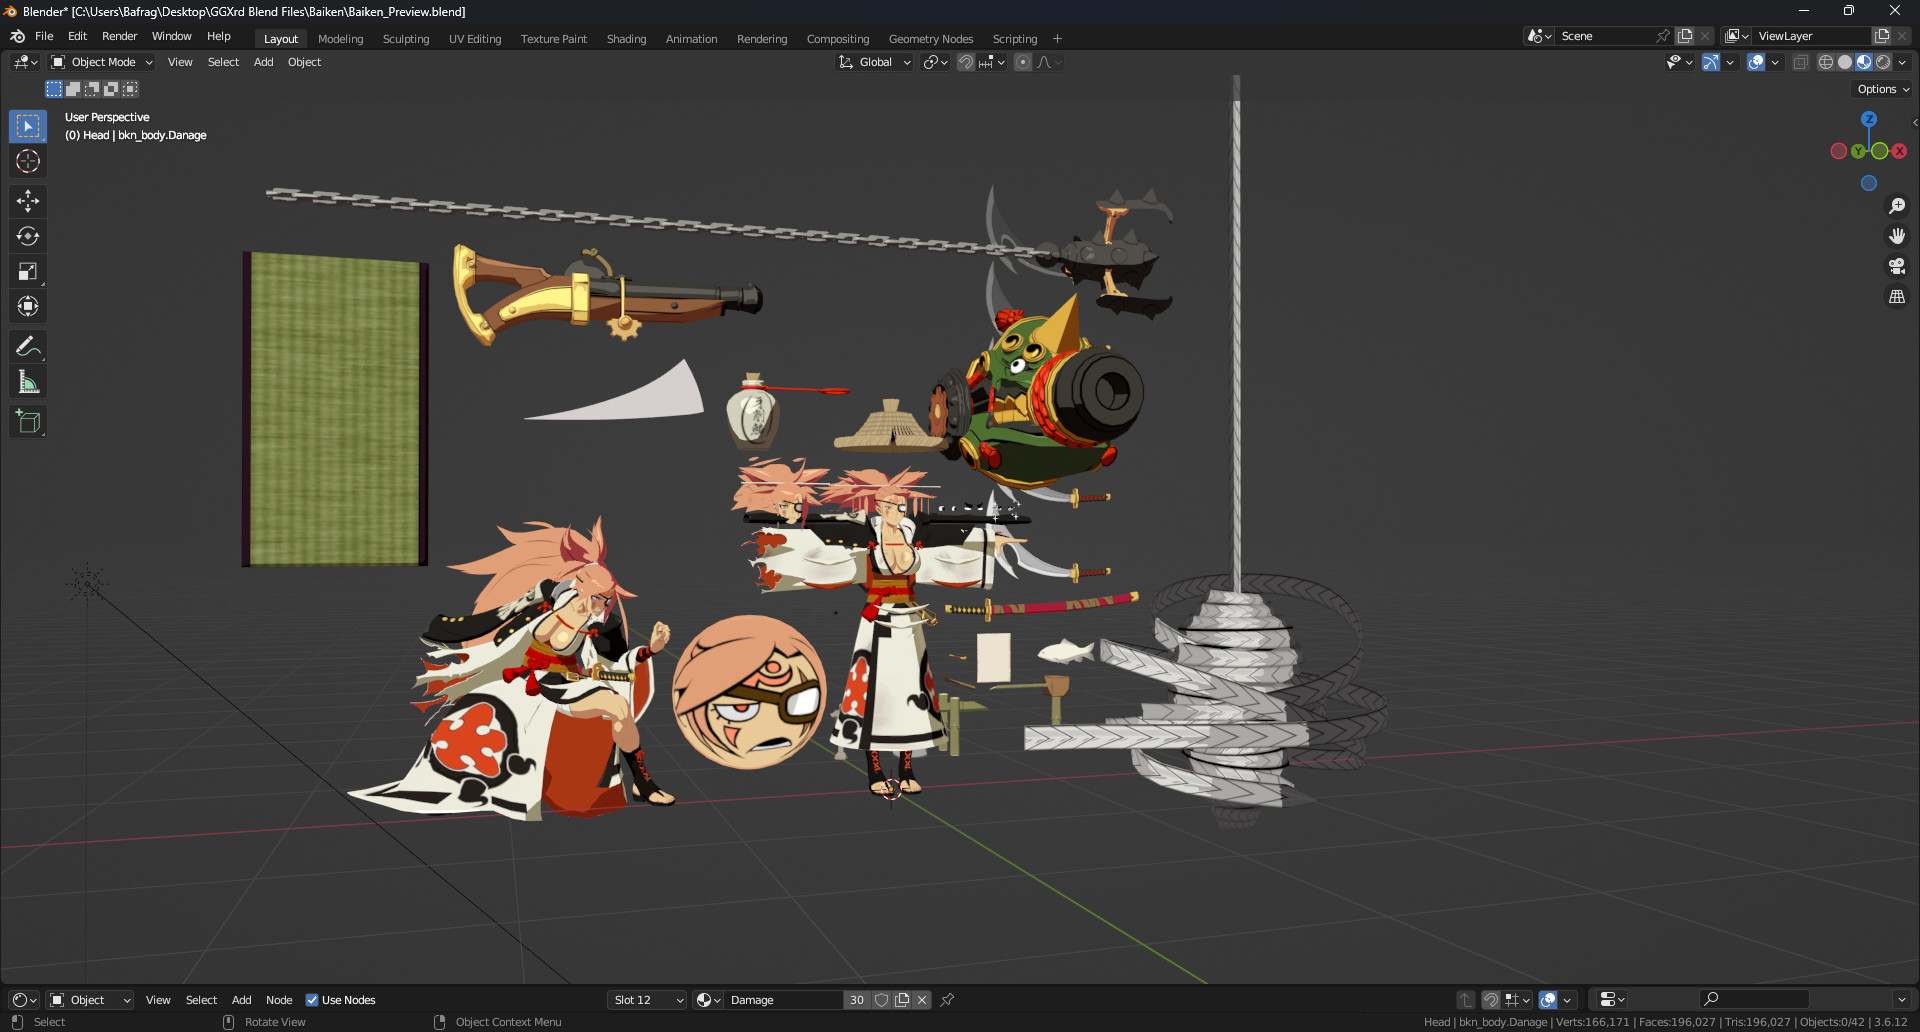Image resolution: width=1920 pixels, height=1032 pixels.
Task: Click the snapping magnet icon
Action: click(x=964, y=61)
